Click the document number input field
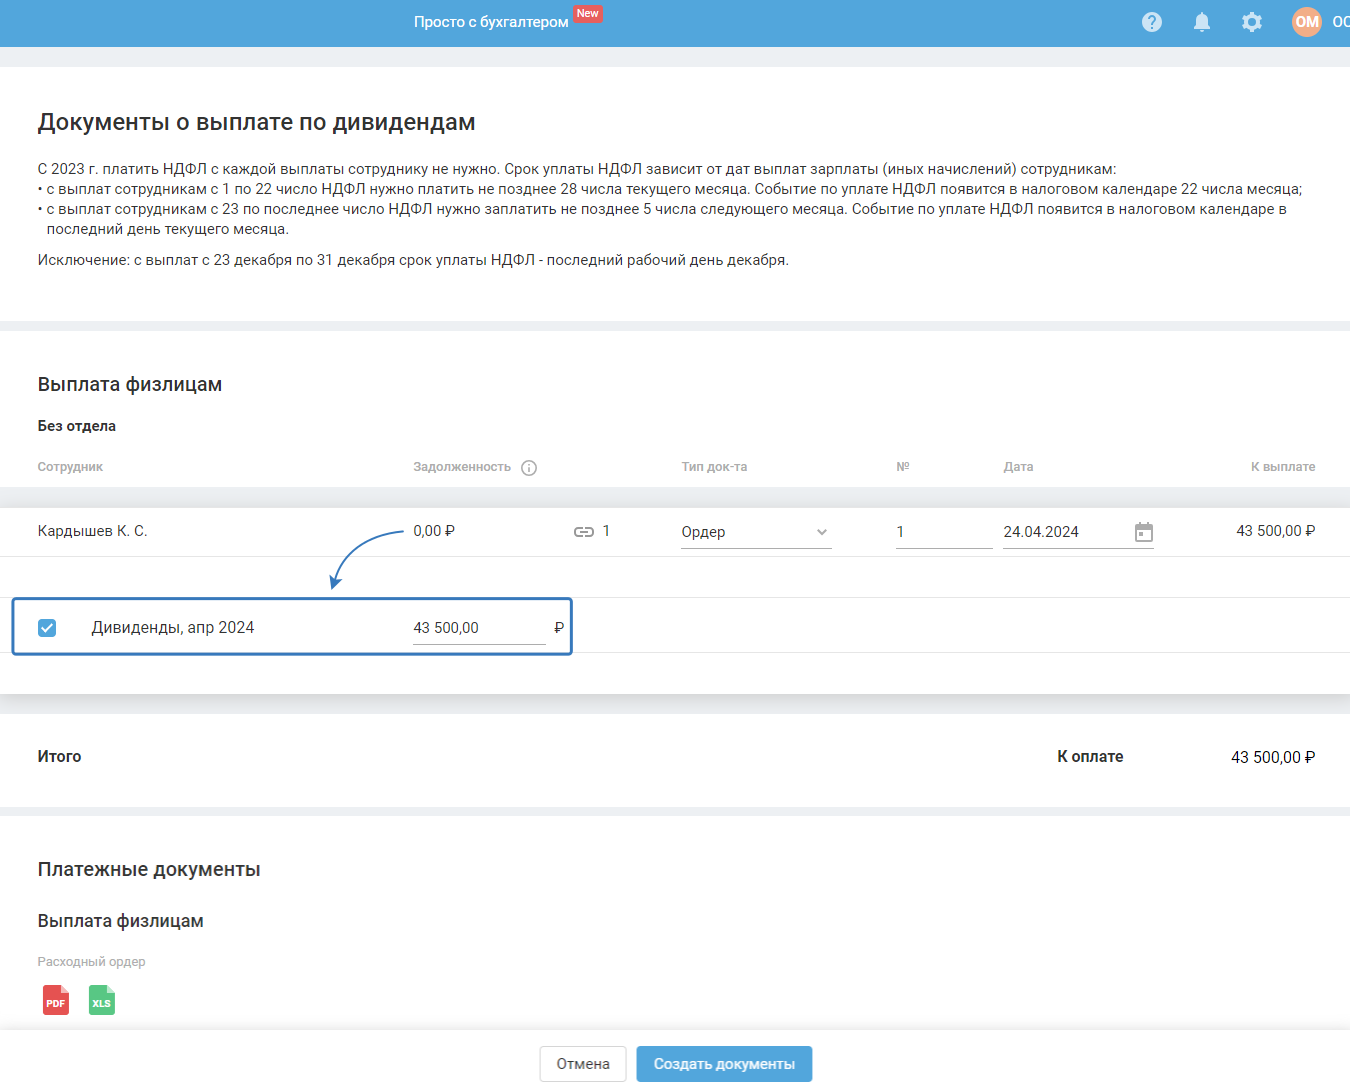The width and height of the screenshot is (1350, 1087). click(943, 532)
